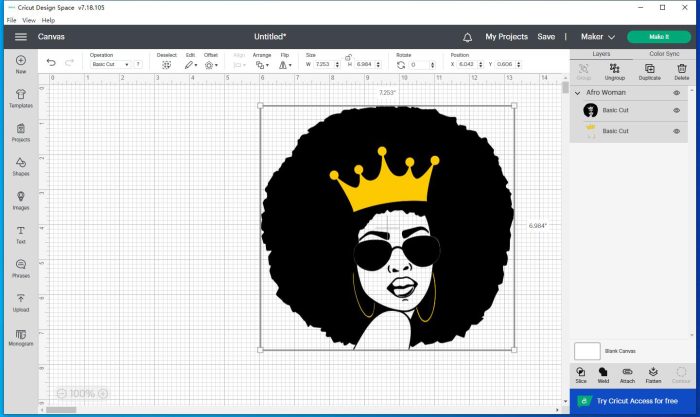Select the yellow crown layer thumbnail
Viewport: 700px width, 417px height.
(590, 131)
